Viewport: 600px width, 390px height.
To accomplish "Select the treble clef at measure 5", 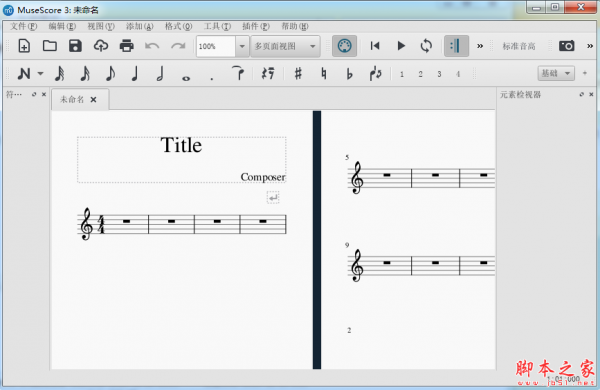I will click(357, 178).
